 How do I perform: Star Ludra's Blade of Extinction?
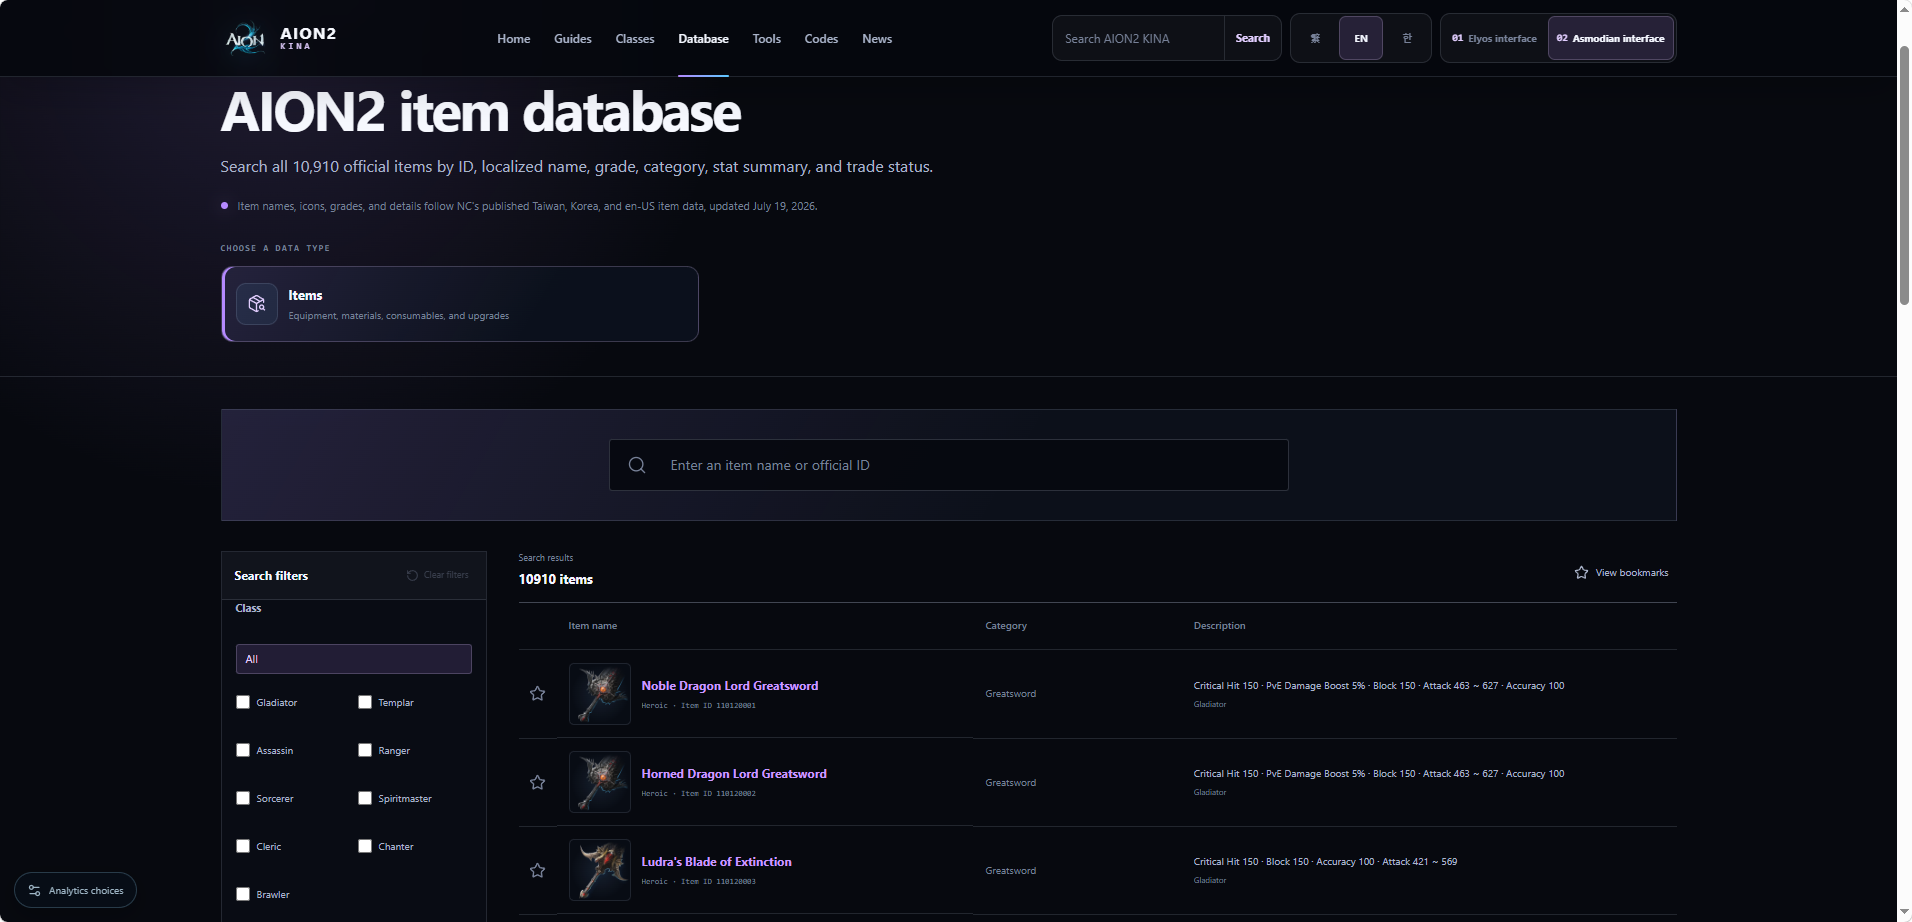(x=537, y=870)
